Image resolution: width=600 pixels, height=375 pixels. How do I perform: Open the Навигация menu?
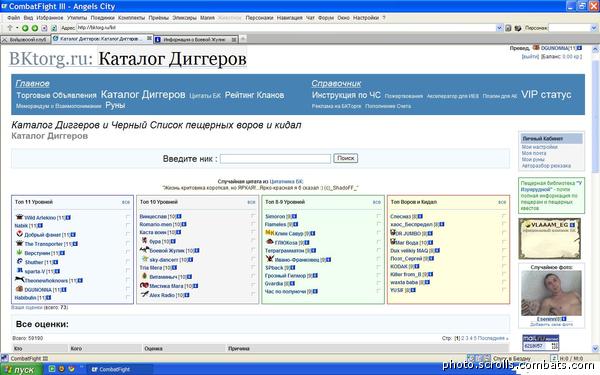289,18
